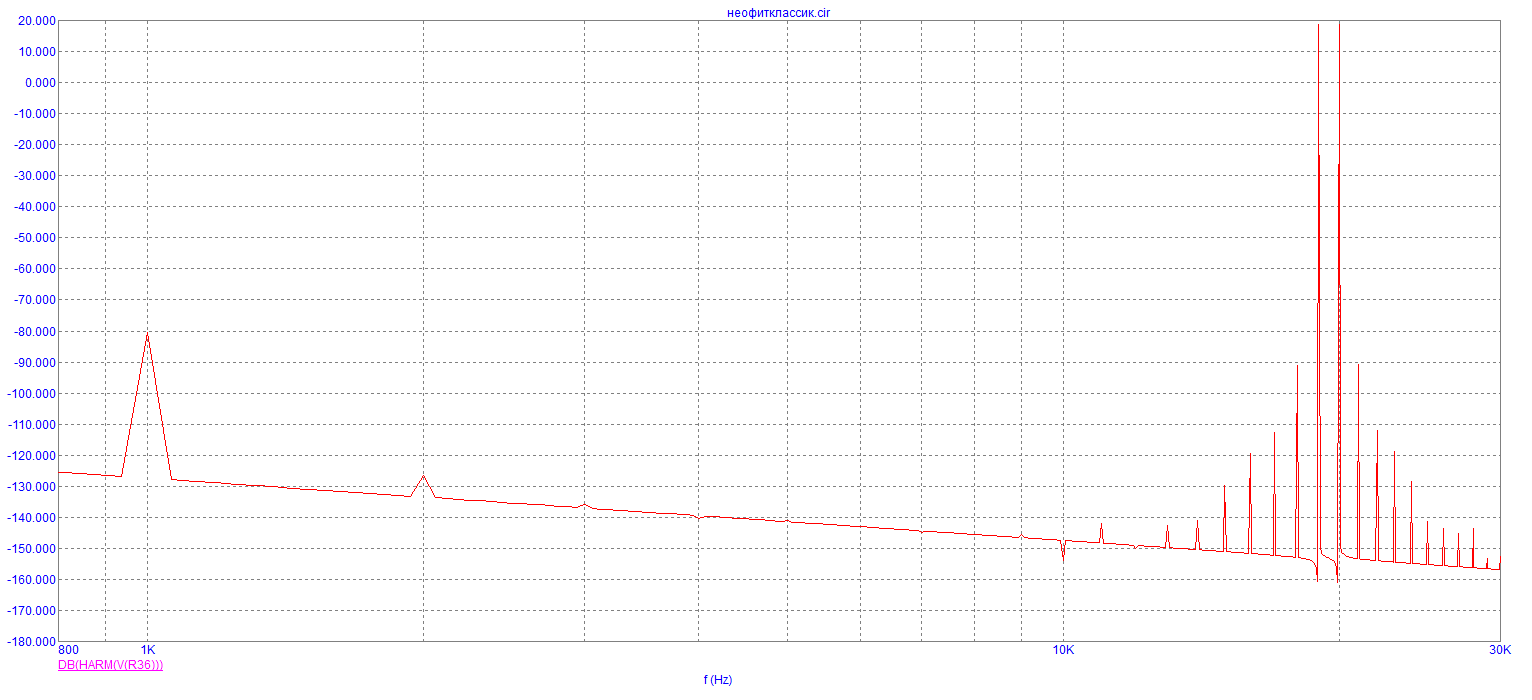Click the -150.000 y-axis label
Viewport: 1532px width, 700px height.
click(x=31, y=548)
